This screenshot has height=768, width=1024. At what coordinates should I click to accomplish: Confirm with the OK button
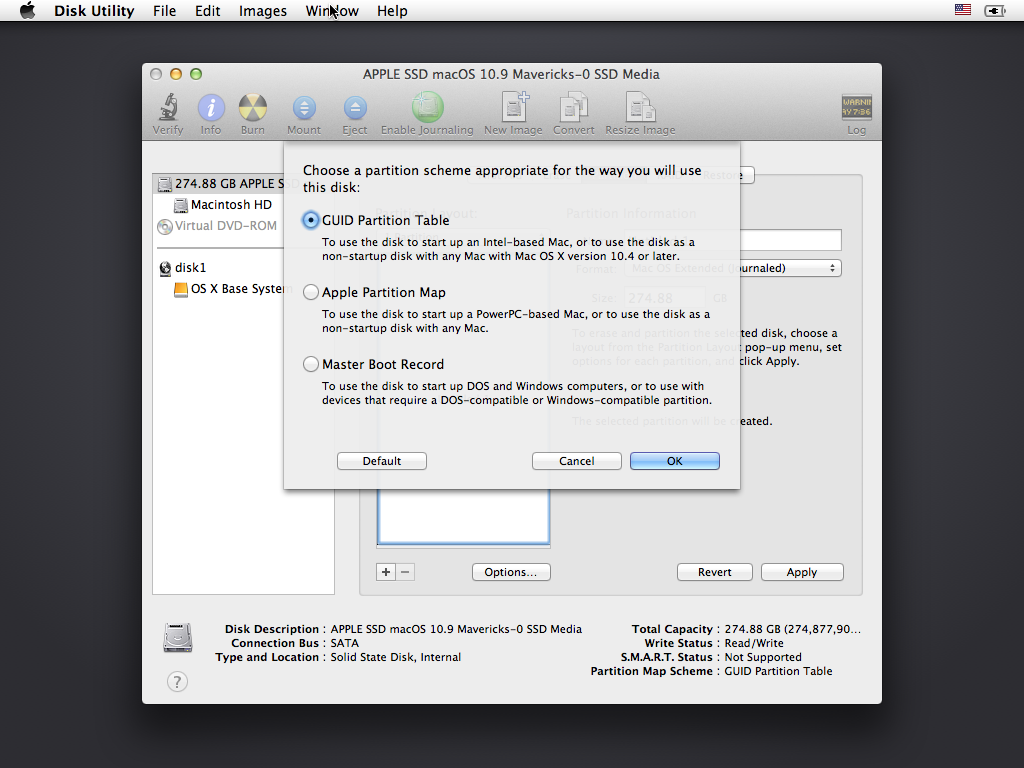click(675, 461)
